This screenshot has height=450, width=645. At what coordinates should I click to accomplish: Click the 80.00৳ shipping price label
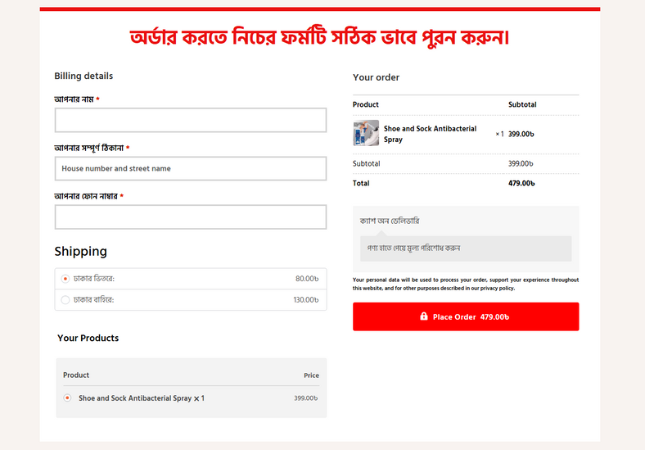[306, 279]
